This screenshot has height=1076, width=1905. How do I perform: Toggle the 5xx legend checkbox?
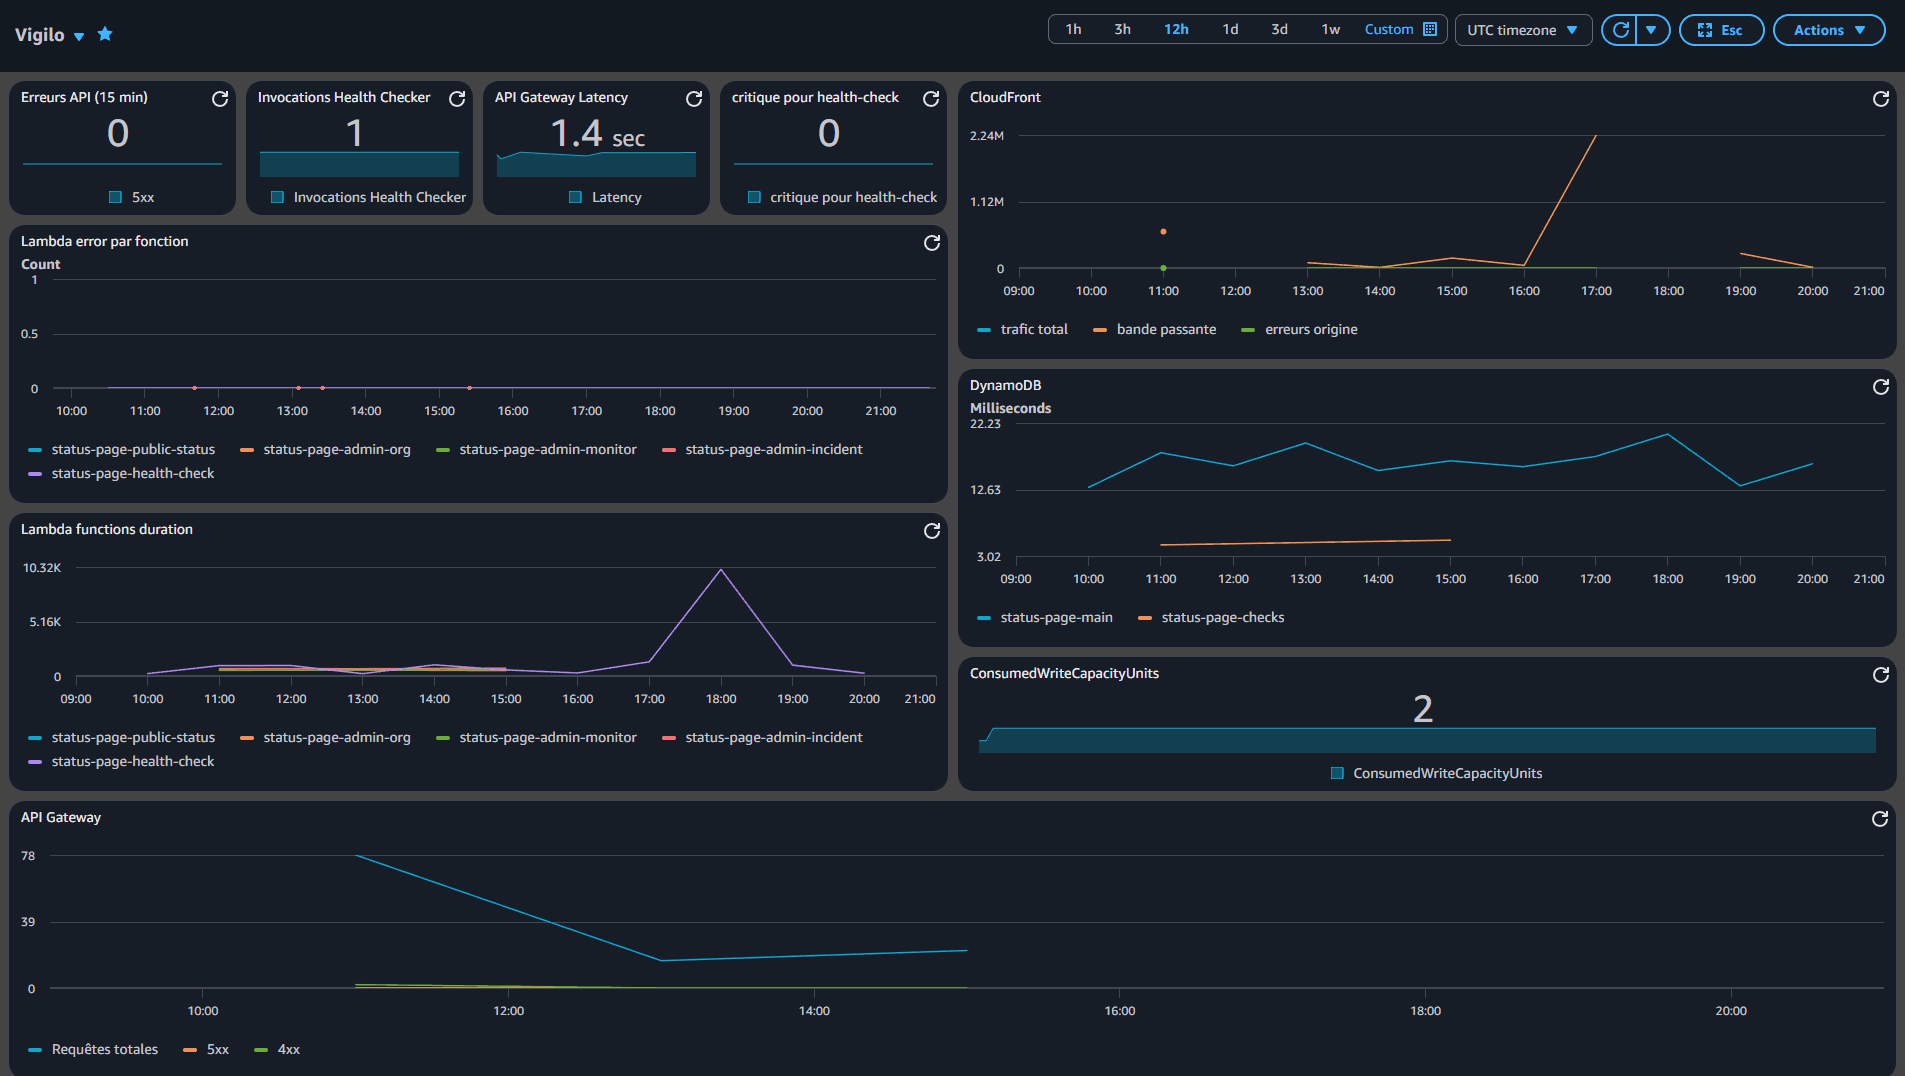click(115, 197)
